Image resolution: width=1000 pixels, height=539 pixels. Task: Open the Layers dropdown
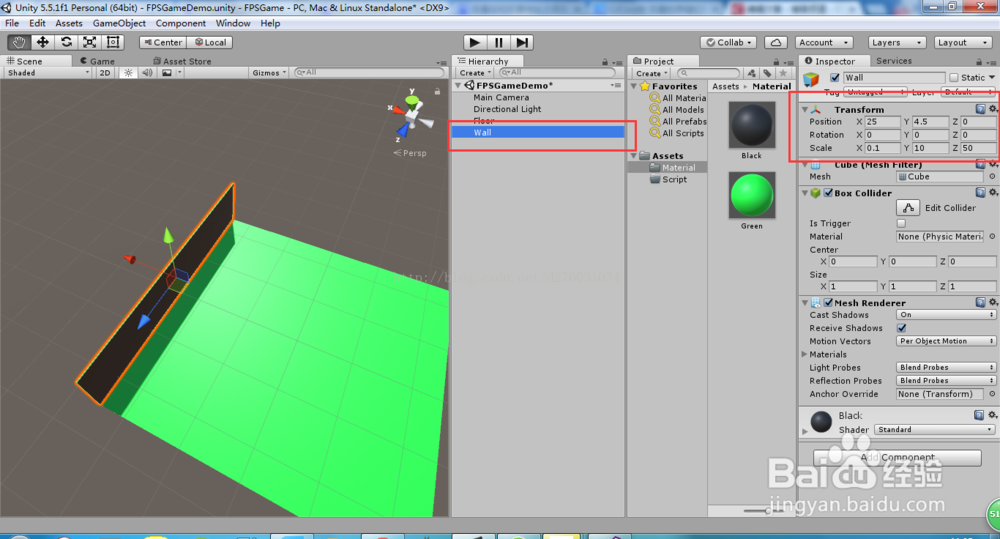click(x=897, y=42)
